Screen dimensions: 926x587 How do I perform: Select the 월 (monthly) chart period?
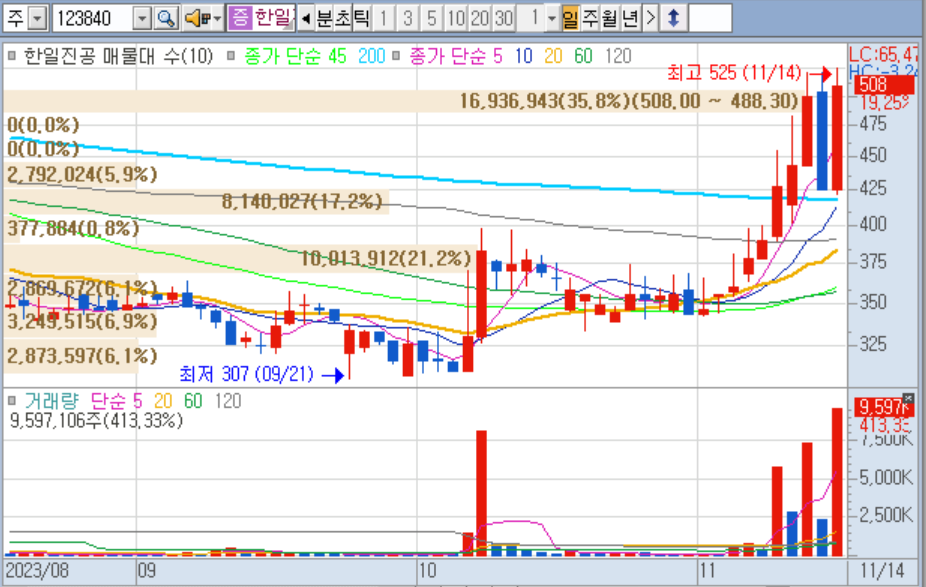pyautogui.click(x=609, y=18)
